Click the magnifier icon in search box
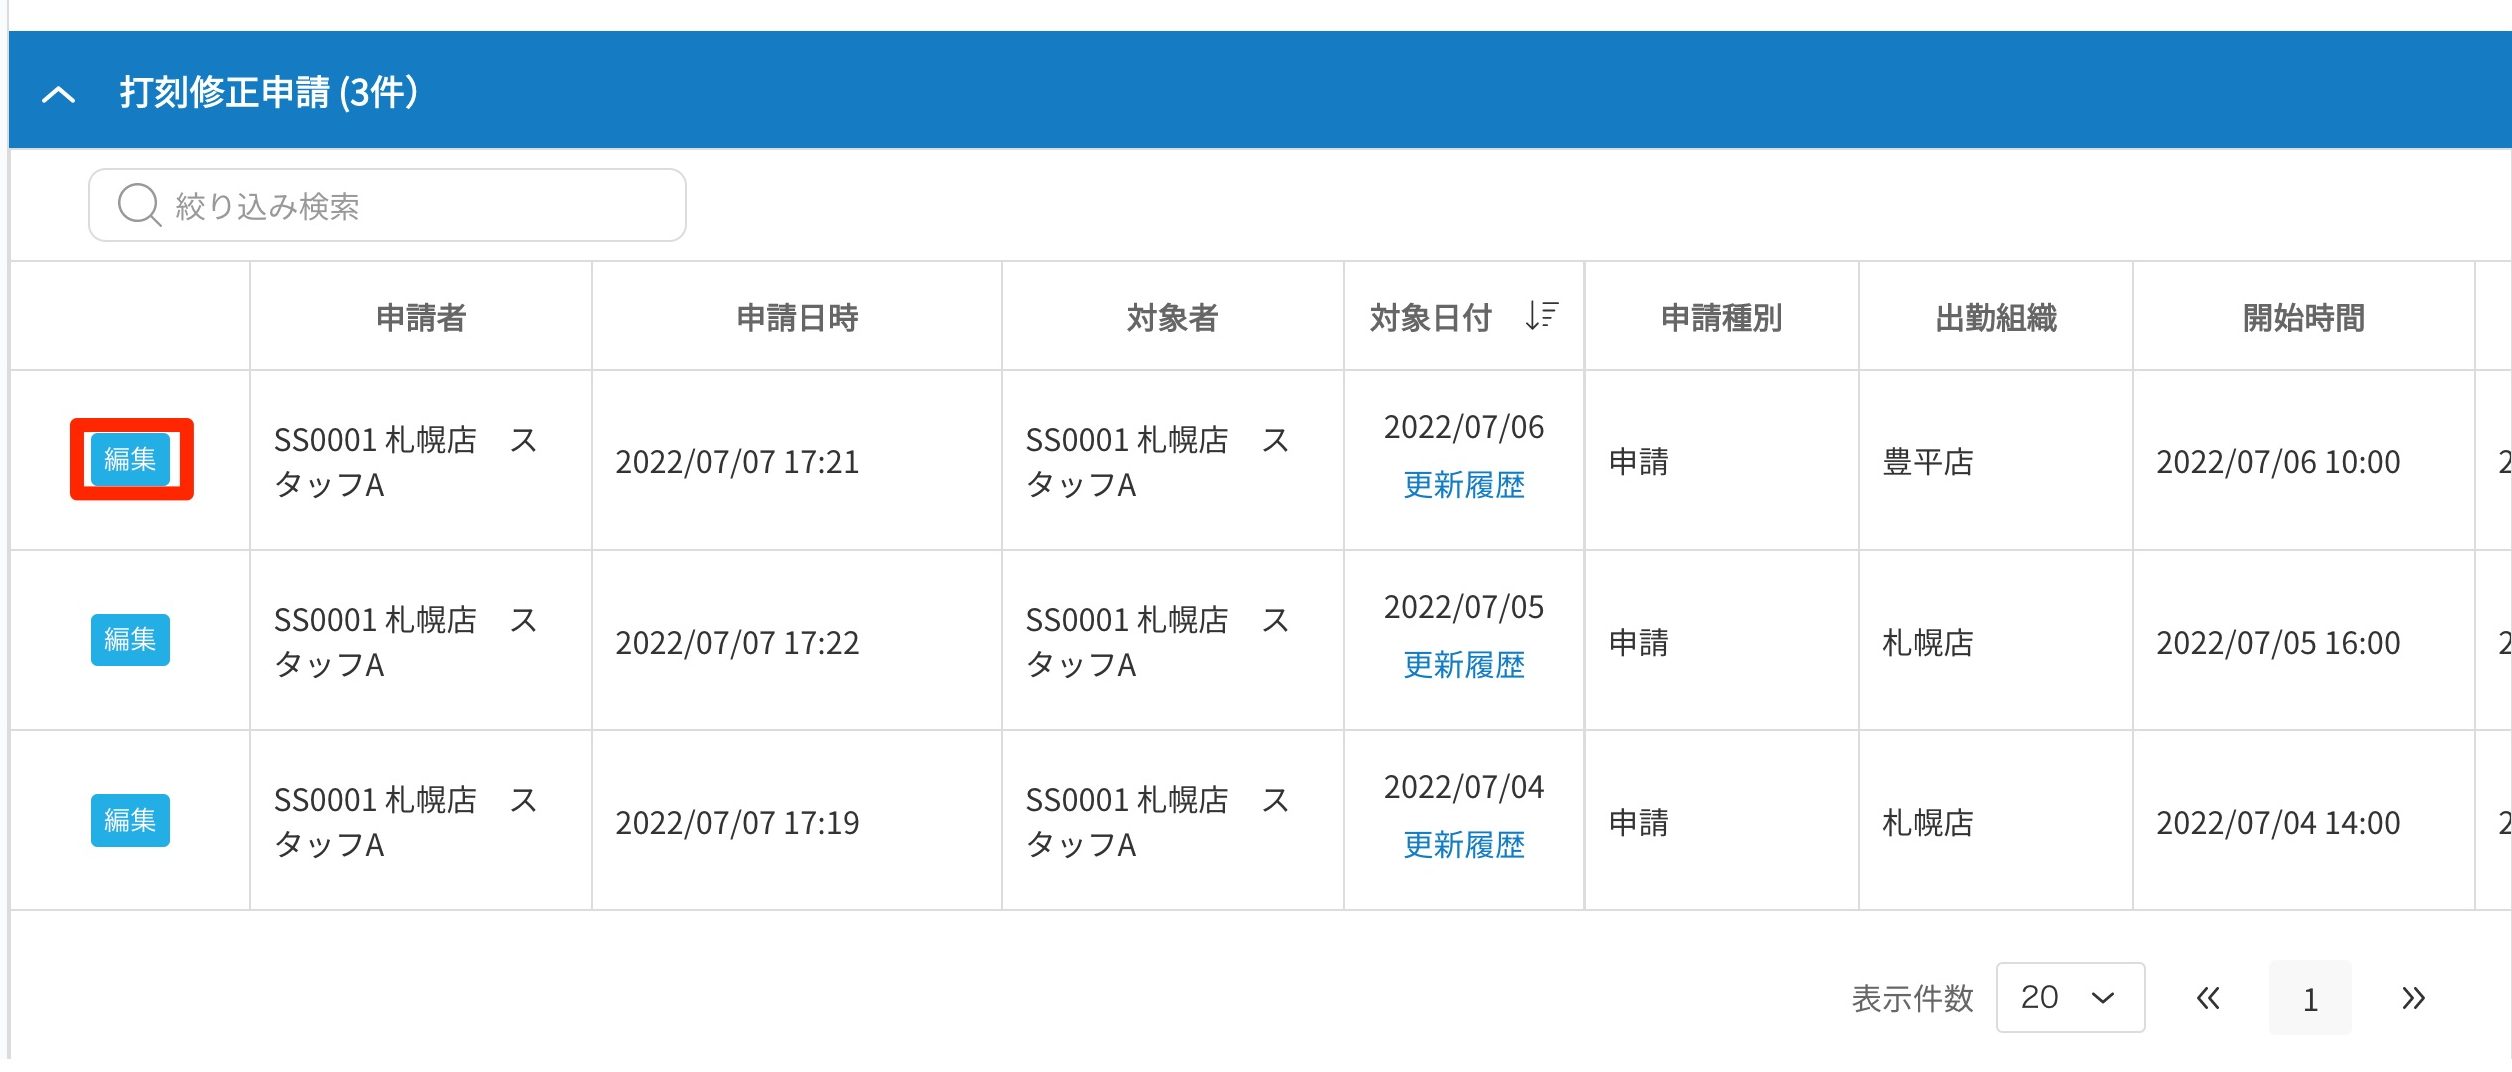The image size is (2512, 1072). 138,205
